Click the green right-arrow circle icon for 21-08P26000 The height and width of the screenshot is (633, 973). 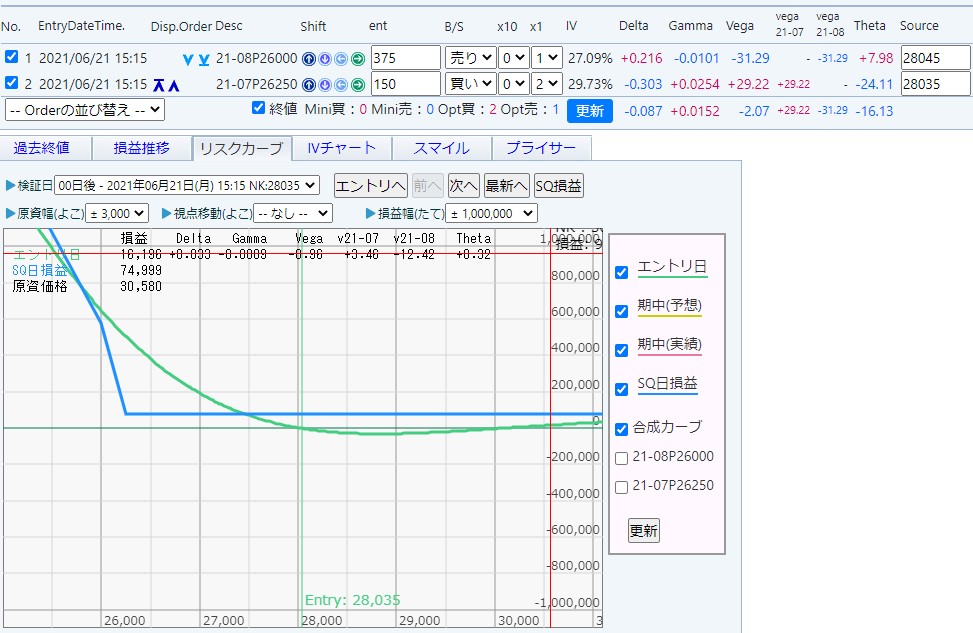pos(358,59)
